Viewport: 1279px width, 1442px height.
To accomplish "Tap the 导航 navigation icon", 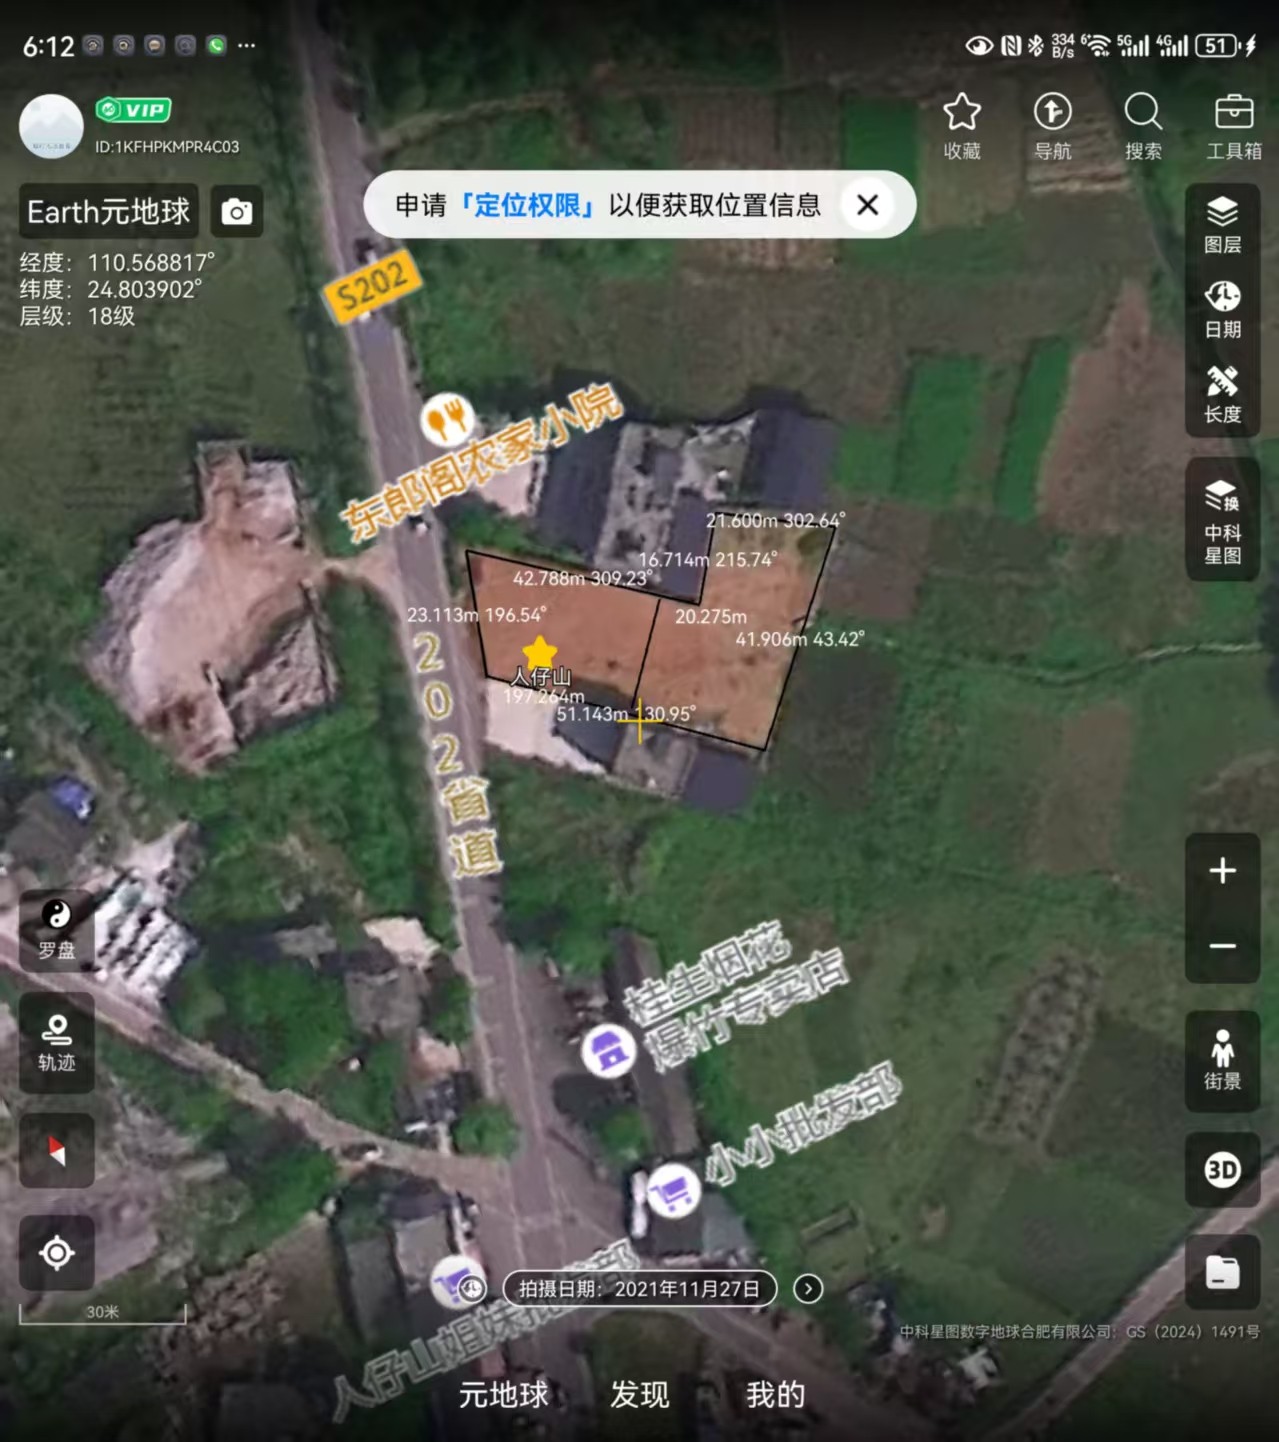I will [1052, 125].
